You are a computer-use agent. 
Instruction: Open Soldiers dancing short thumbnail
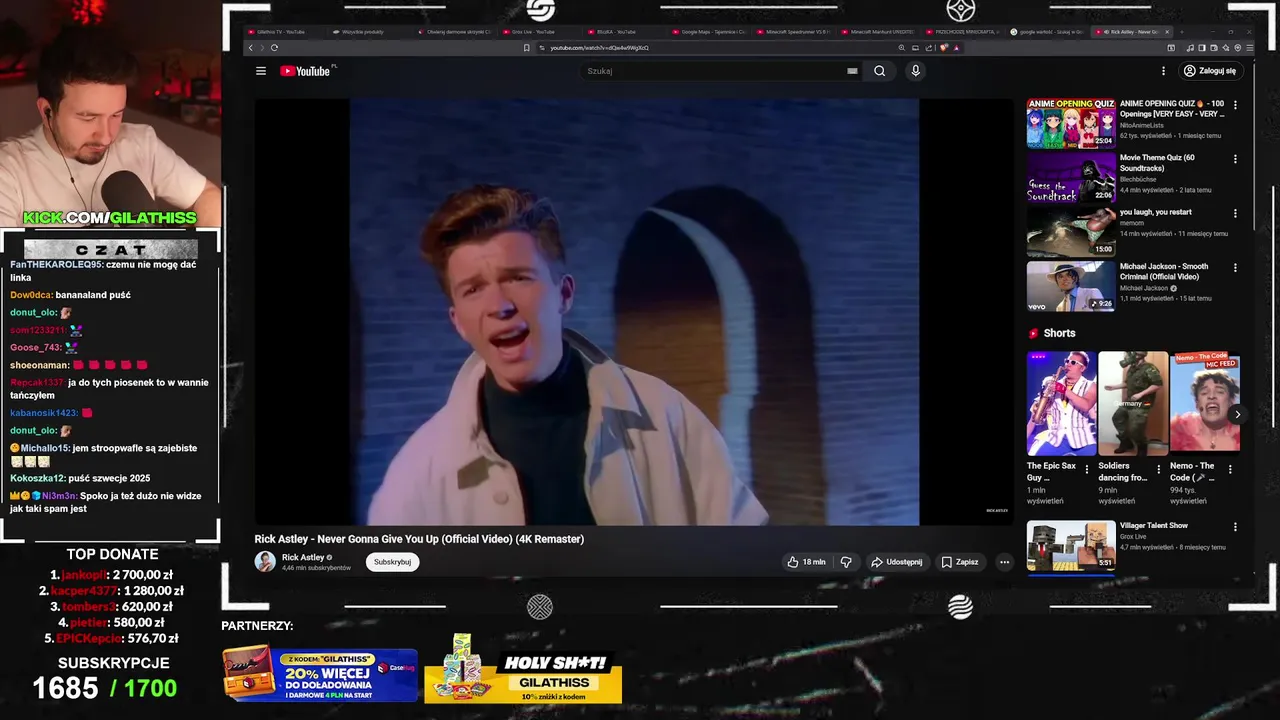coord(1133,402)
